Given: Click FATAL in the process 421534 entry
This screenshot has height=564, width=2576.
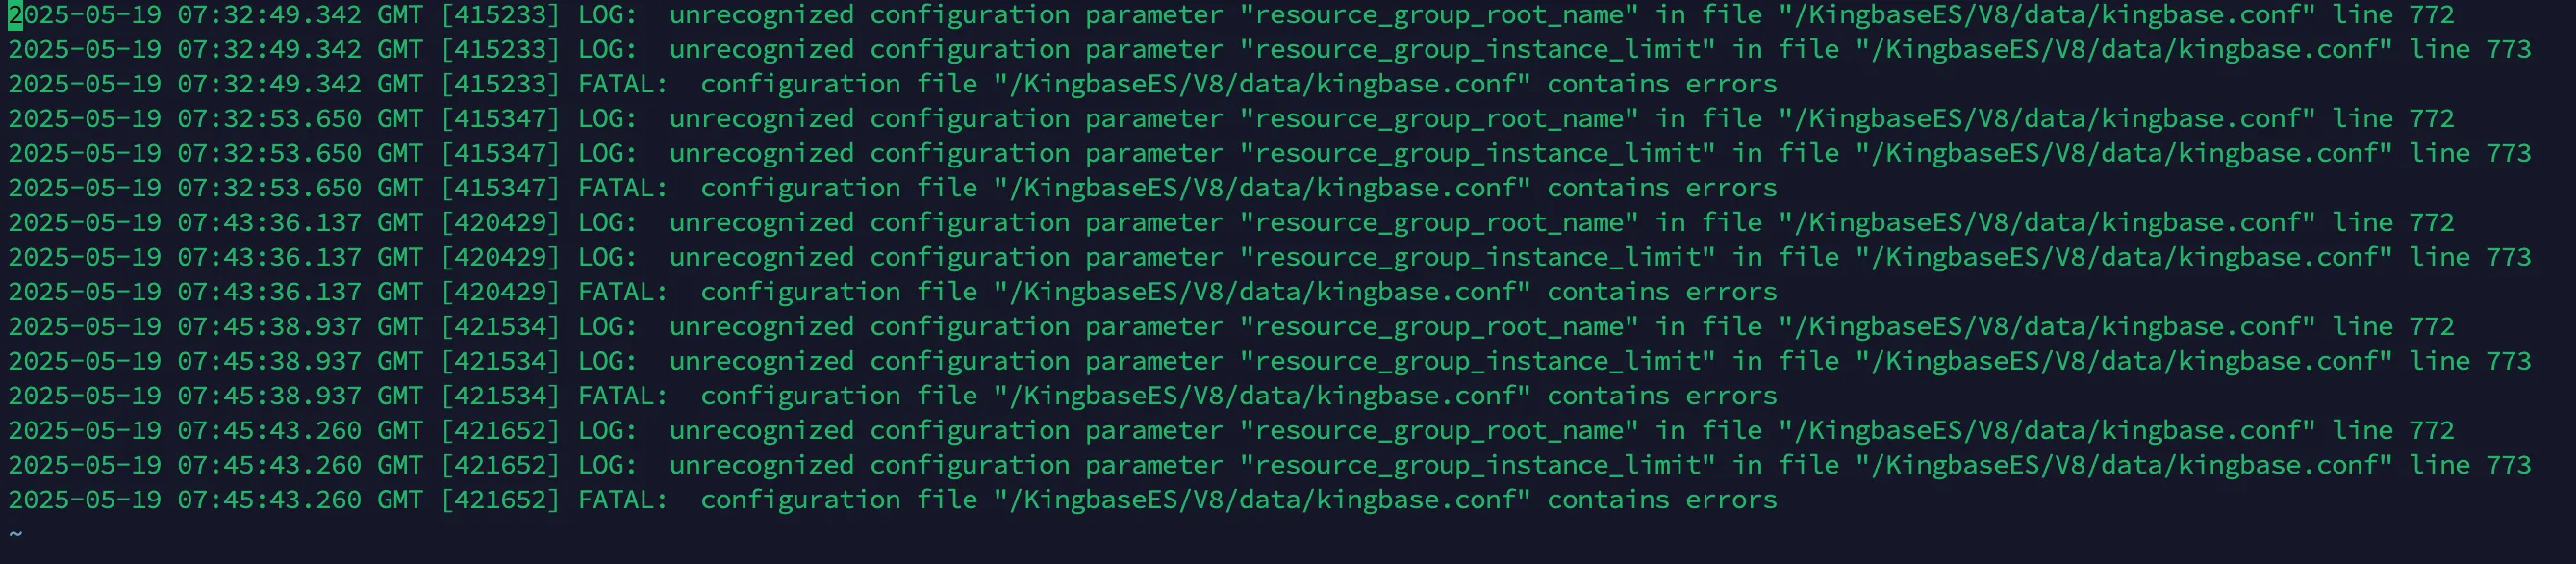Looking at the screenshot, I should (x=622, y=396).
